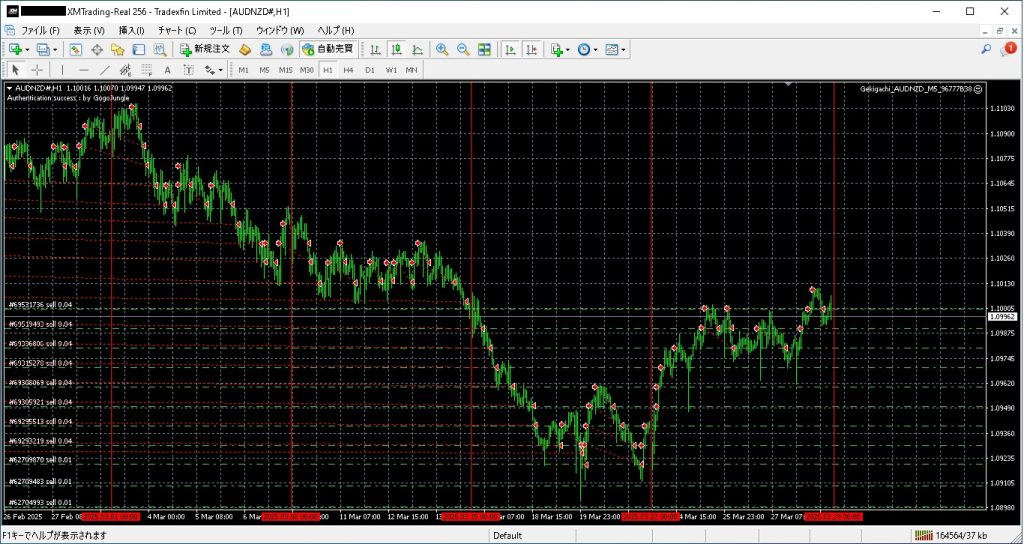
Task: Select the Trendline drawing tool
Action: pyautogui.click(x=104, y=70)
